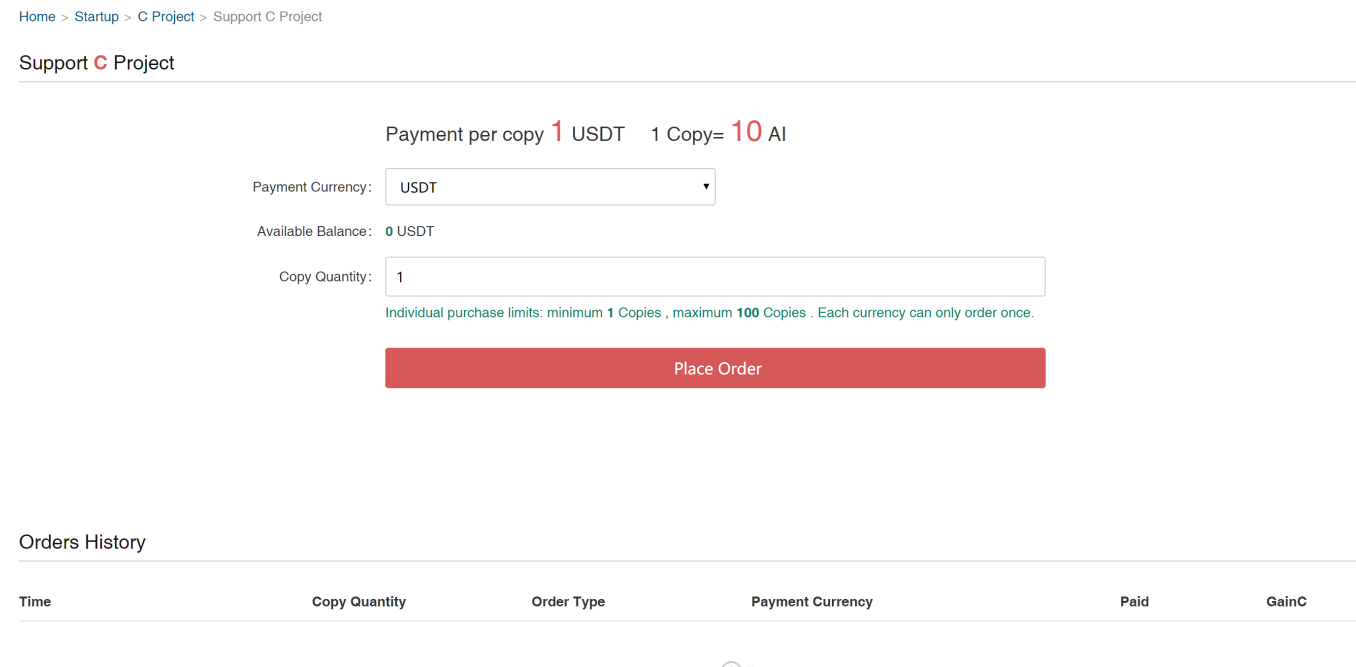Image resolution: width=1356 pixels, height=667 pixels.
Task: Focus the Copy Quantity input field
Action: [x=715, y=277]
